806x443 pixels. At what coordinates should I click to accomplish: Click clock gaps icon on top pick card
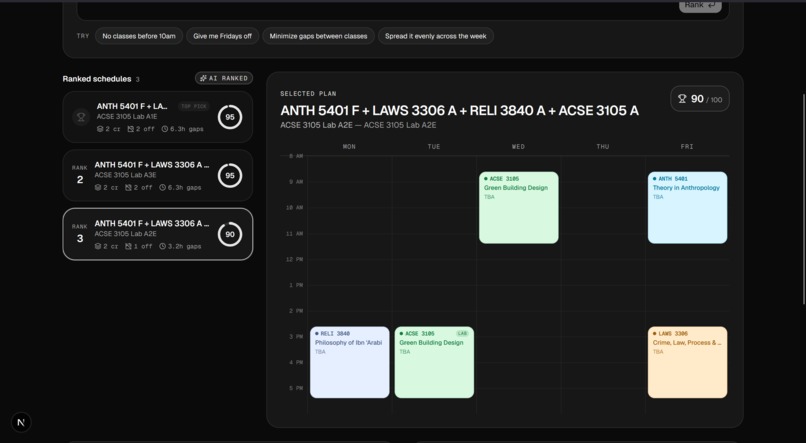[x=164, y=129]
